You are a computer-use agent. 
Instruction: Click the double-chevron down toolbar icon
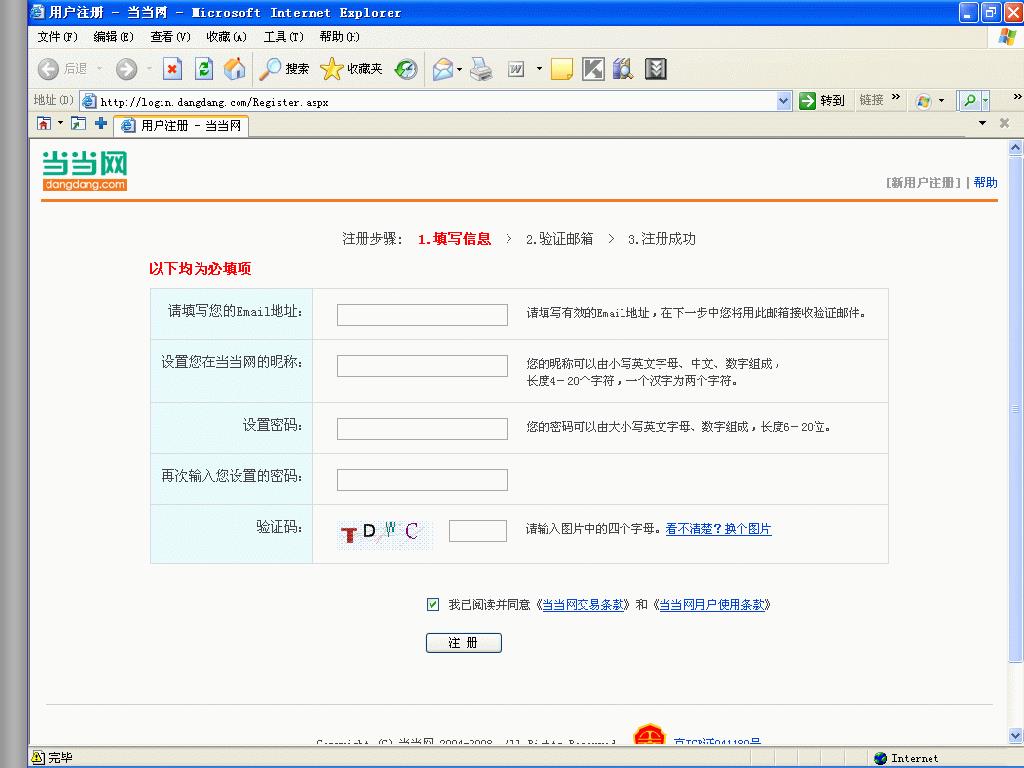[656, 69]
